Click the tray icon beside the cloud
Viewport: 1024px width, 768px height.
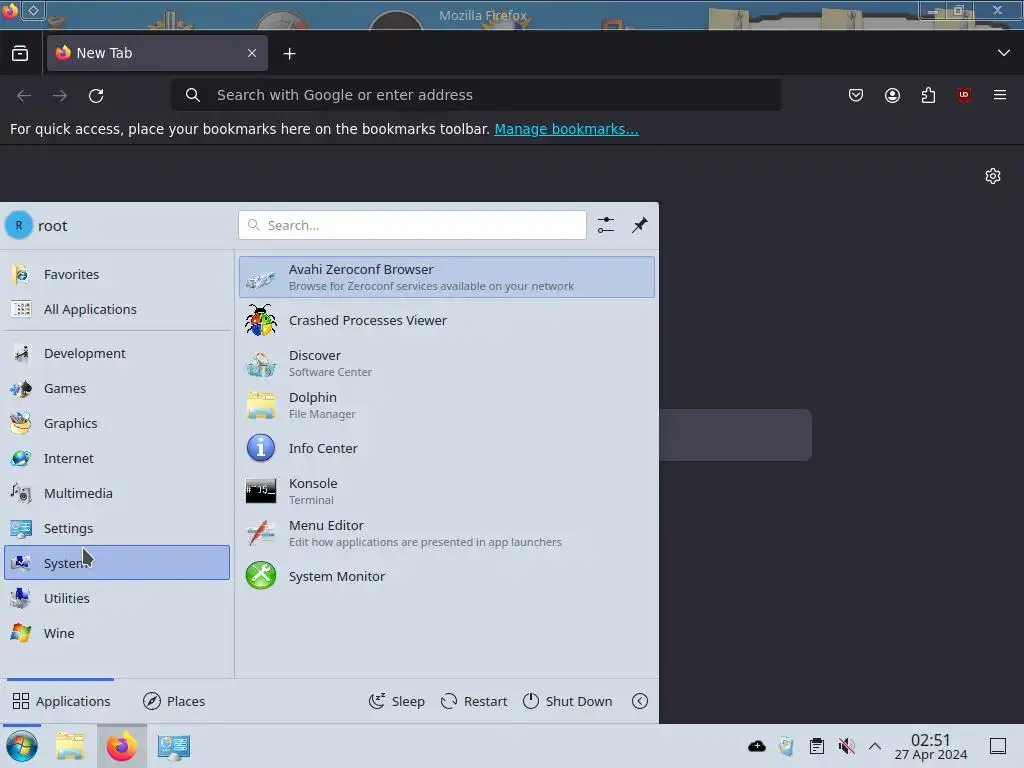click(x=786, y=746)
